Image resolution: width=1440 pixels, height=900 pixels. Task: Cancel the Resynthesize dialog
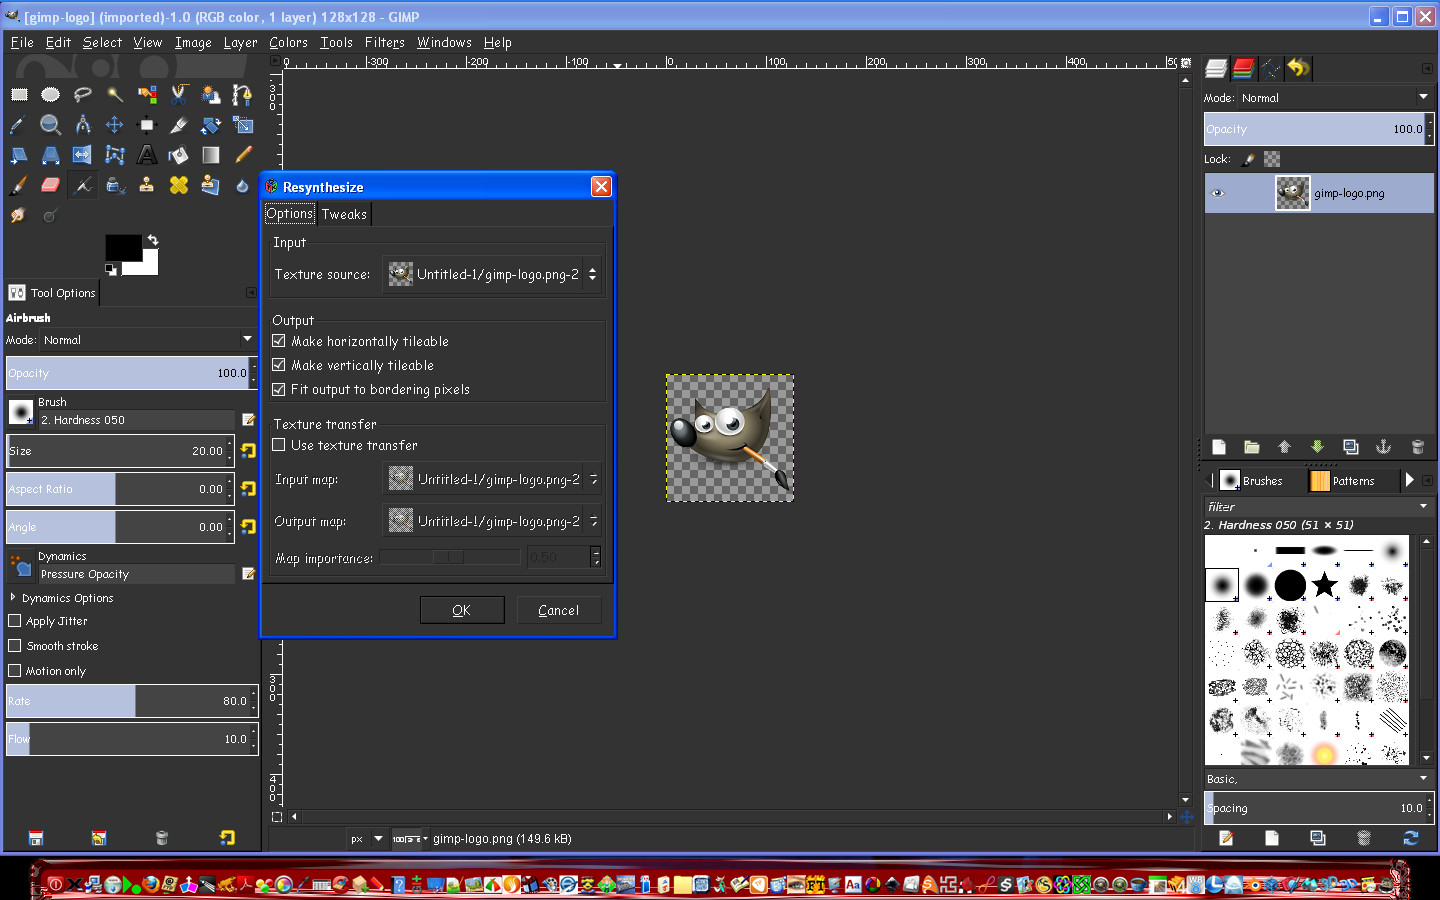pos(558,610)
